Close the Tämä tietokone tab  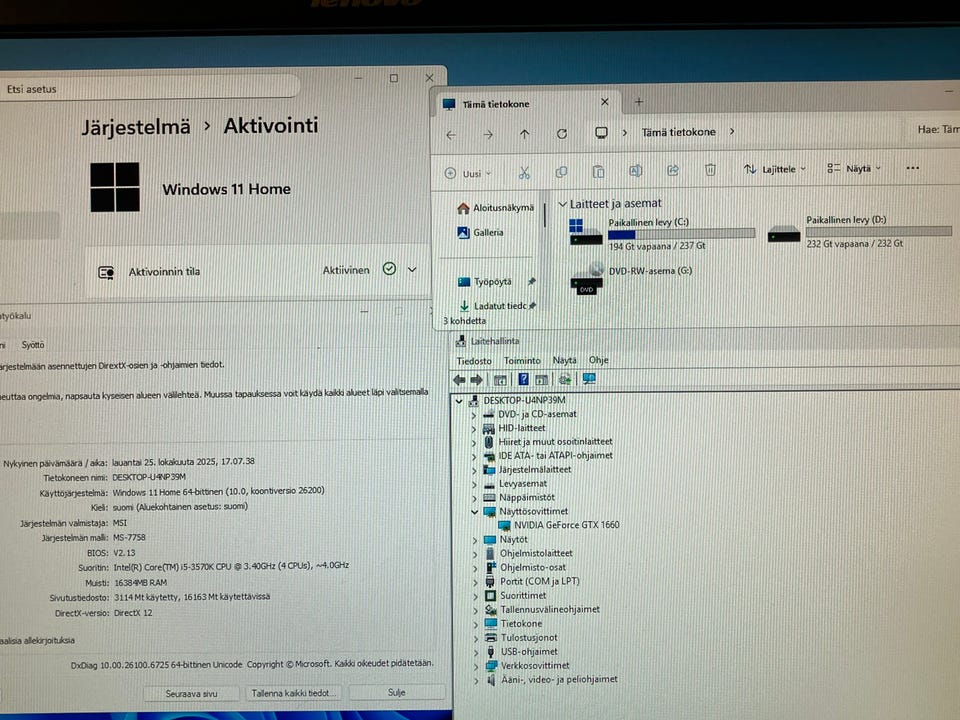[x=605, y=102]
